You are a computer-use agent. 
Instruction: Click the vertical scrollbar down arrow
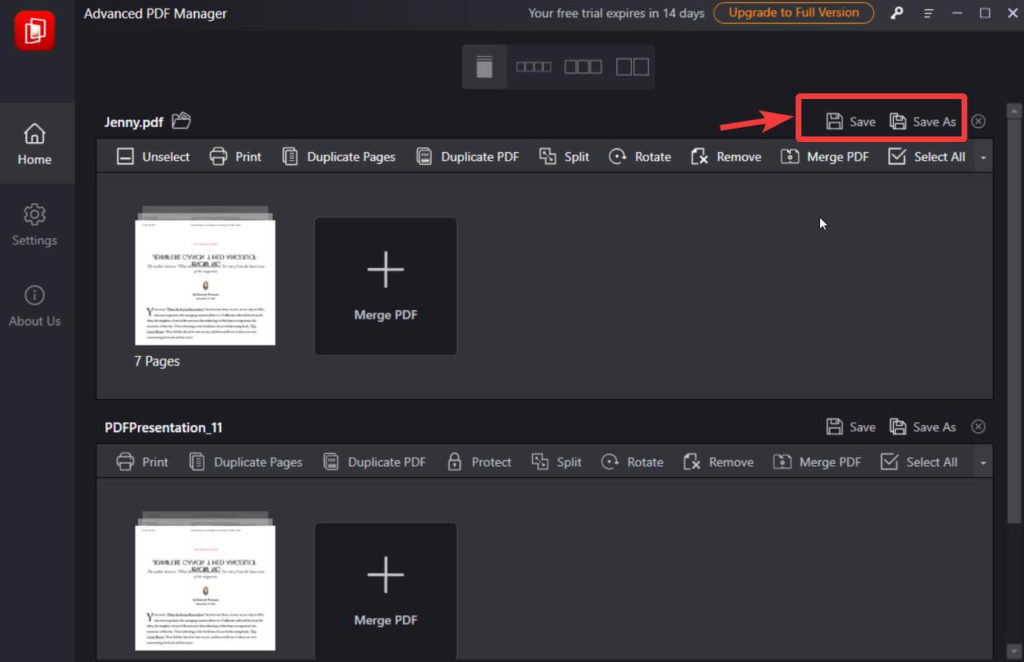1014,651
